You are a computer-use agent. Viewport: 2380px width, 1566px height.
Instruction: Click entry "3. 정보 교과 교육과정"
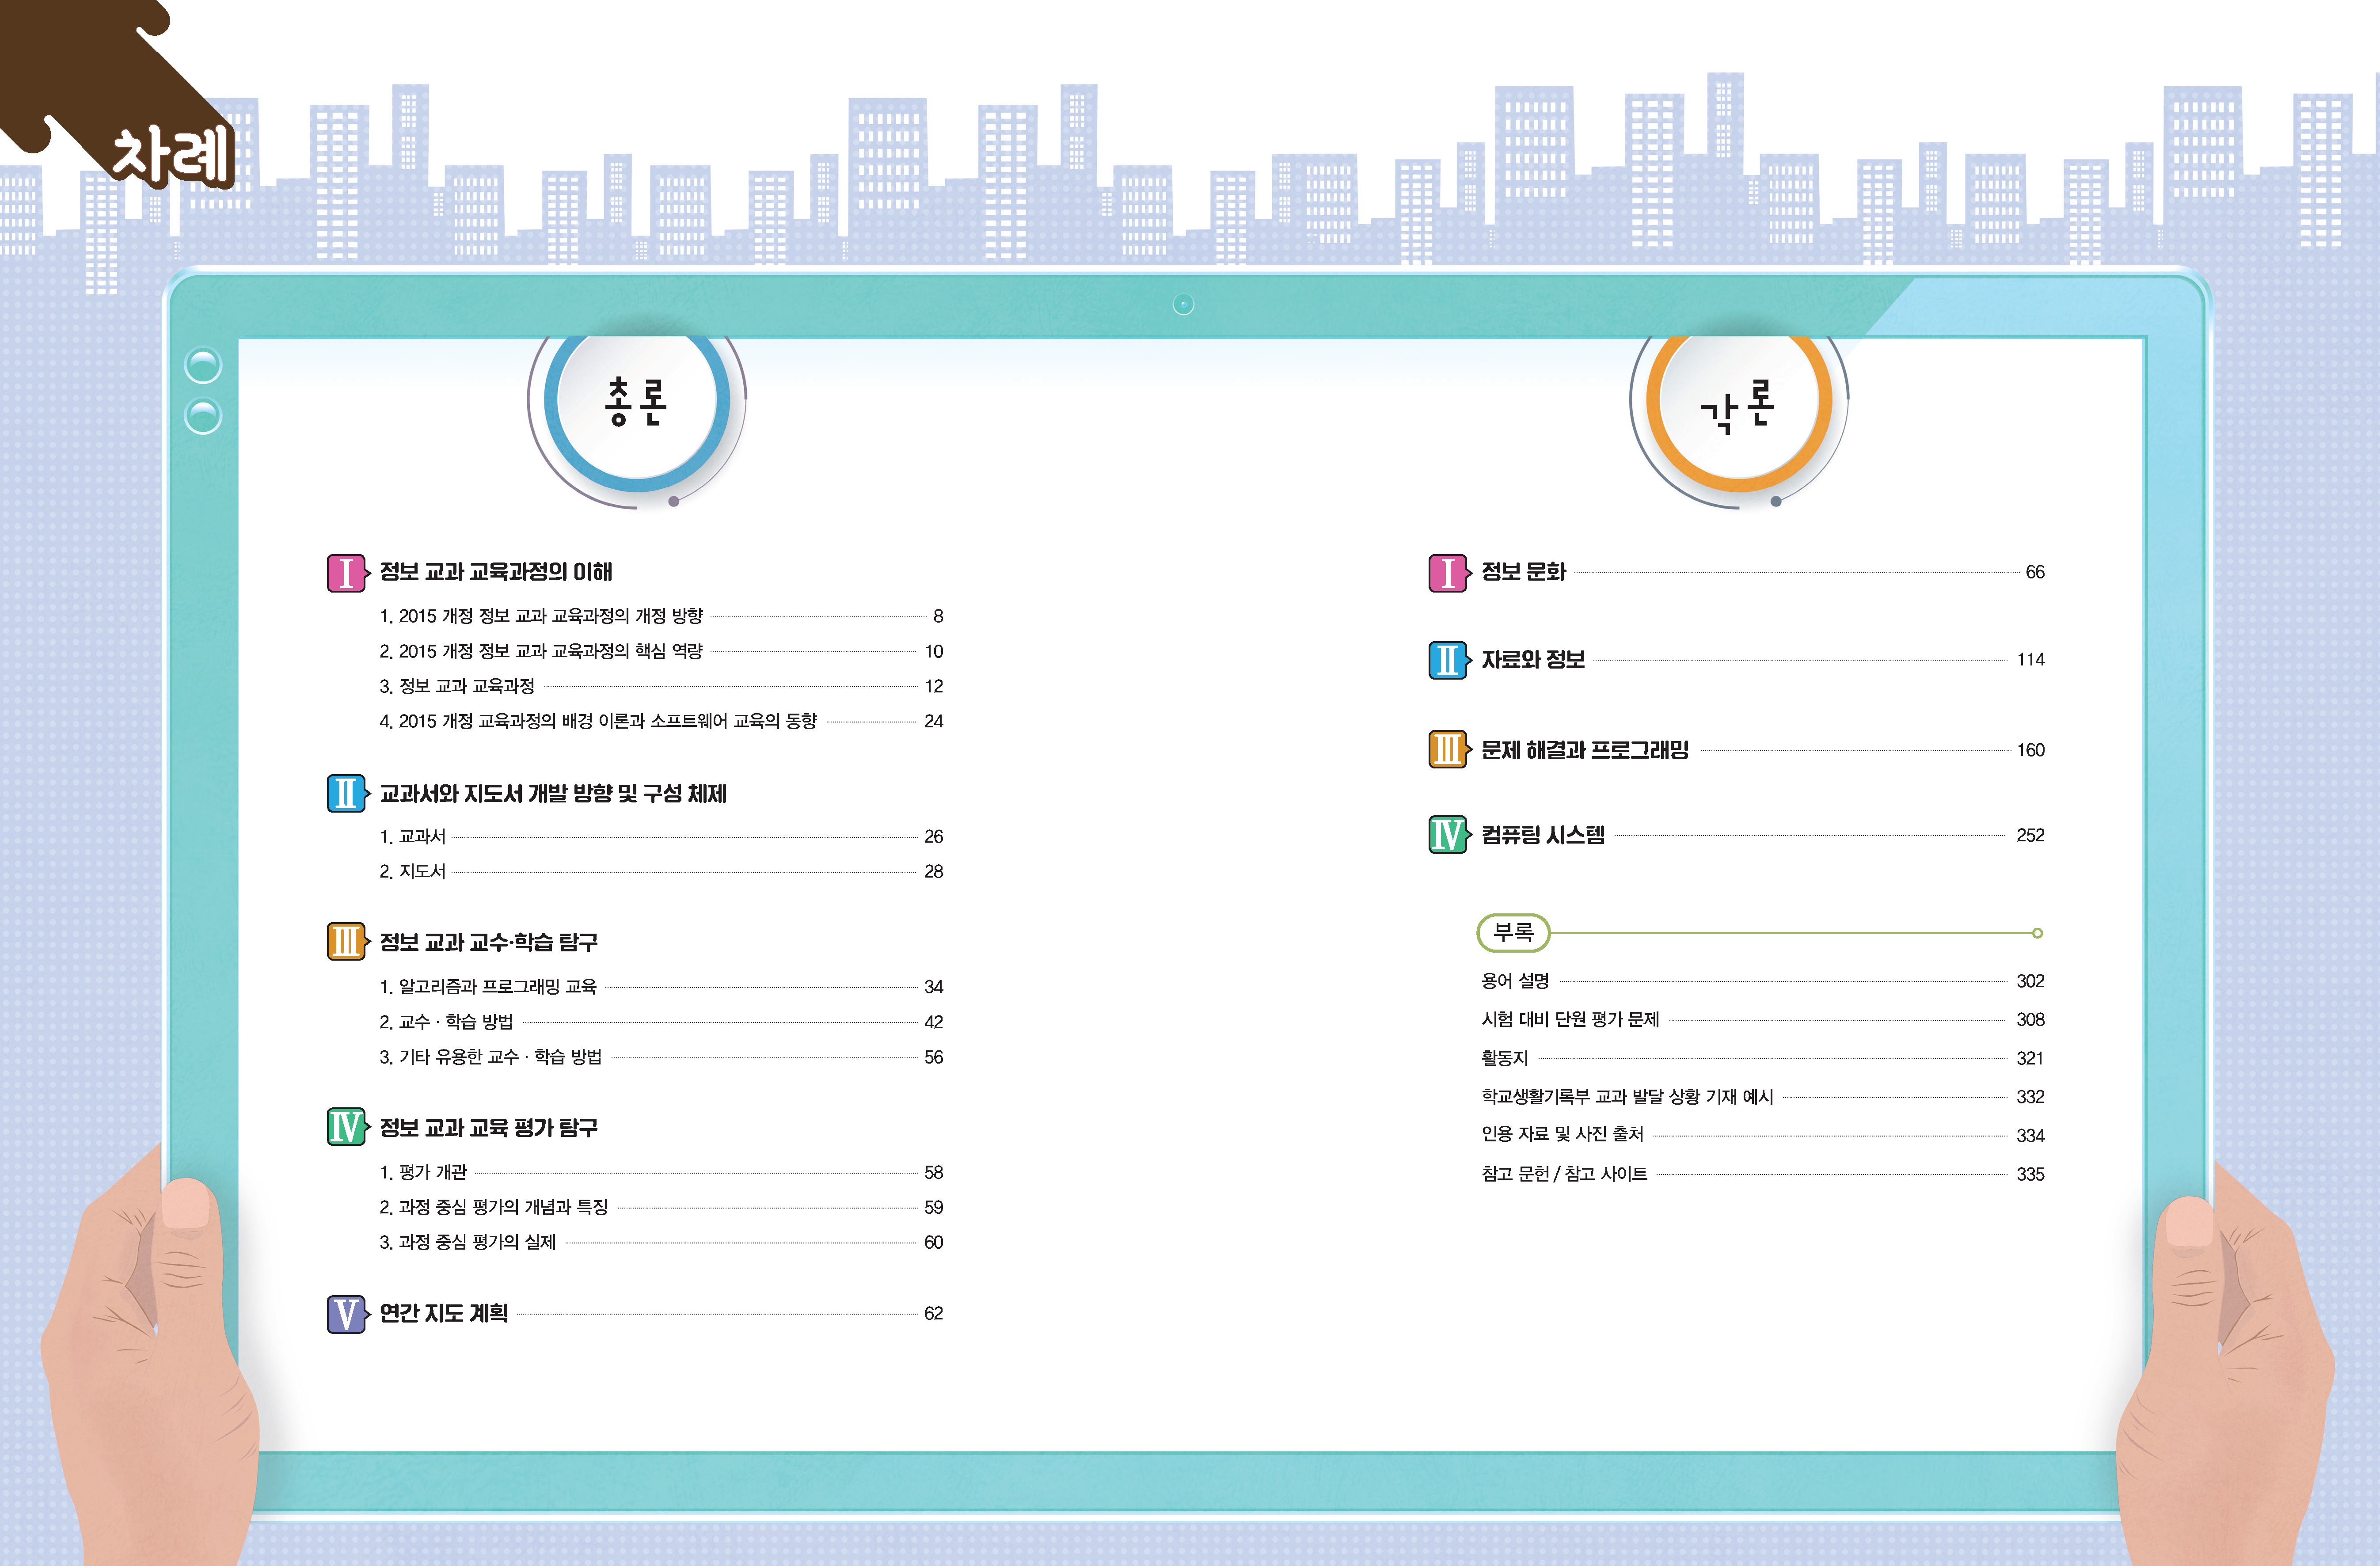pos(457,686)
